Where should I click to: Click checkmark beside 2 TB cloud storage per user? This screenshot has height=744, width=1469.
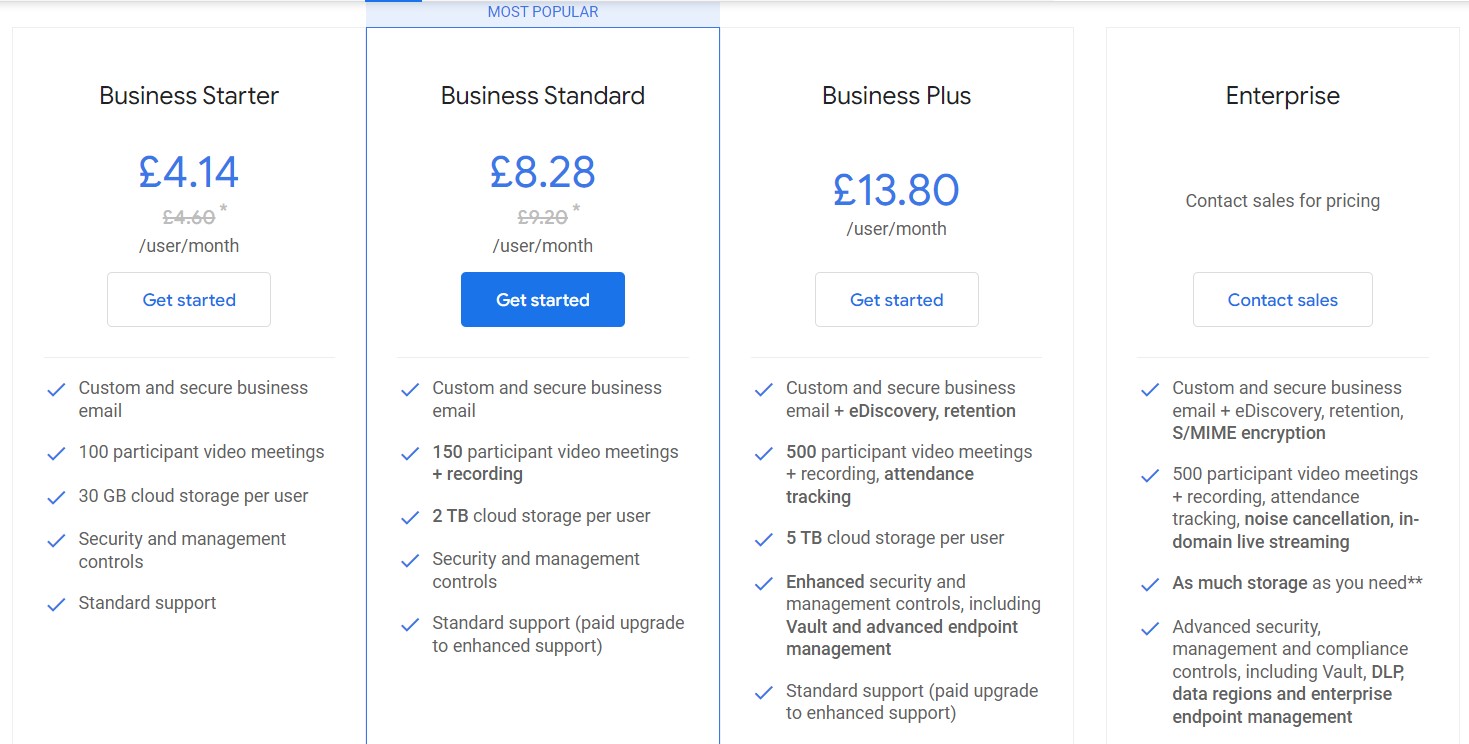pyautogui.click(x=410, y=517)
